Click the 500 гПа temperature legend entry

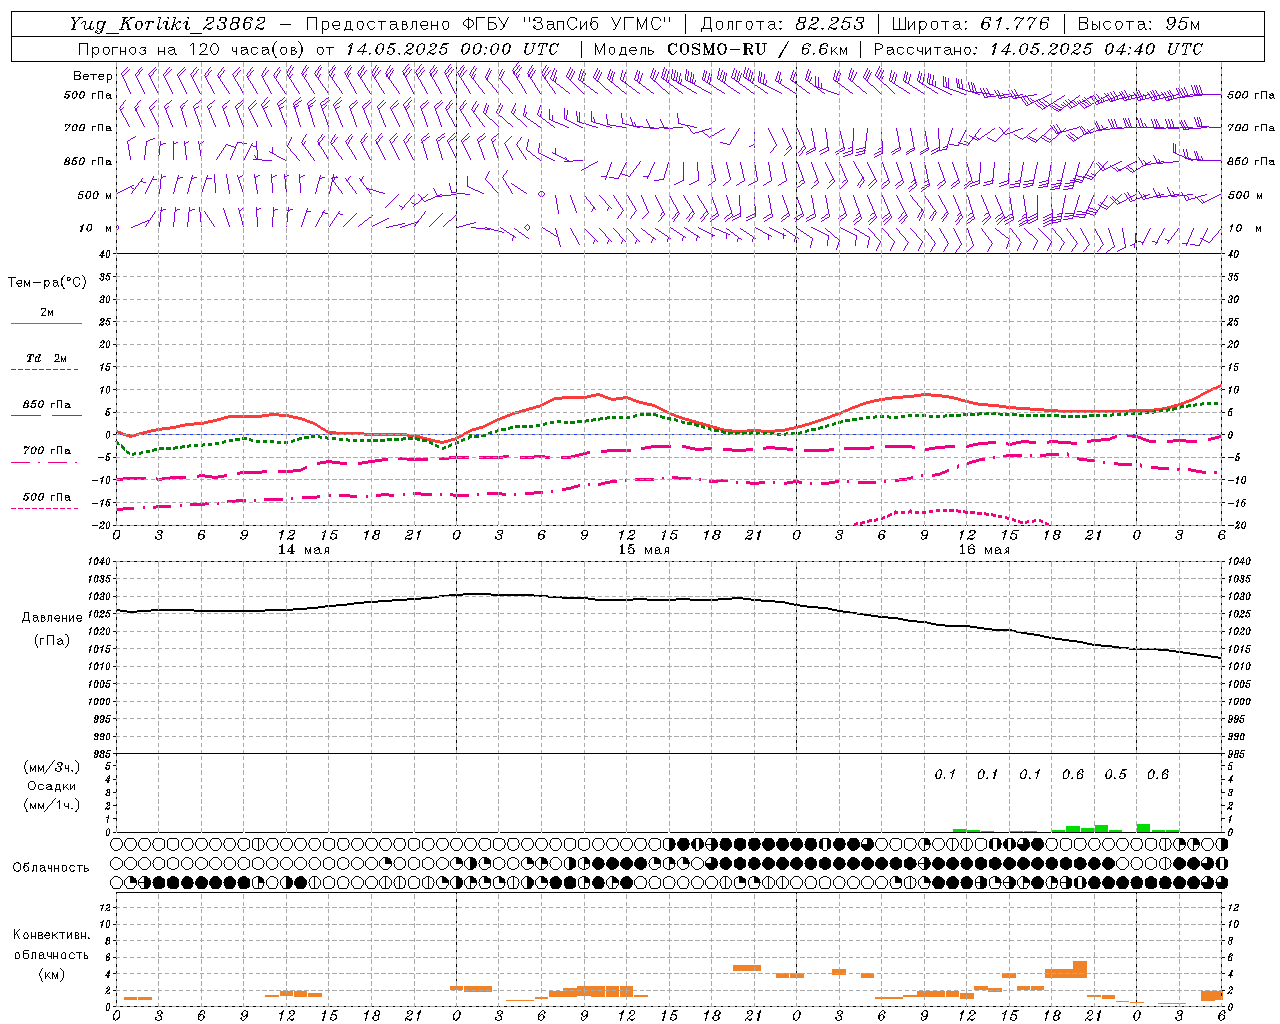[x=47, y=497]
